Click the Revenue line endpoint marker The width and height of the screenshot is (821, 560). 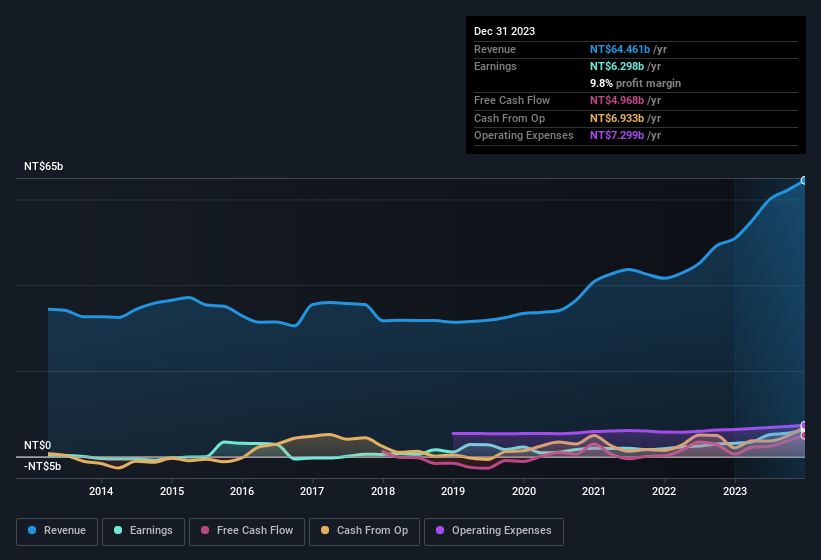pos(804,180)
